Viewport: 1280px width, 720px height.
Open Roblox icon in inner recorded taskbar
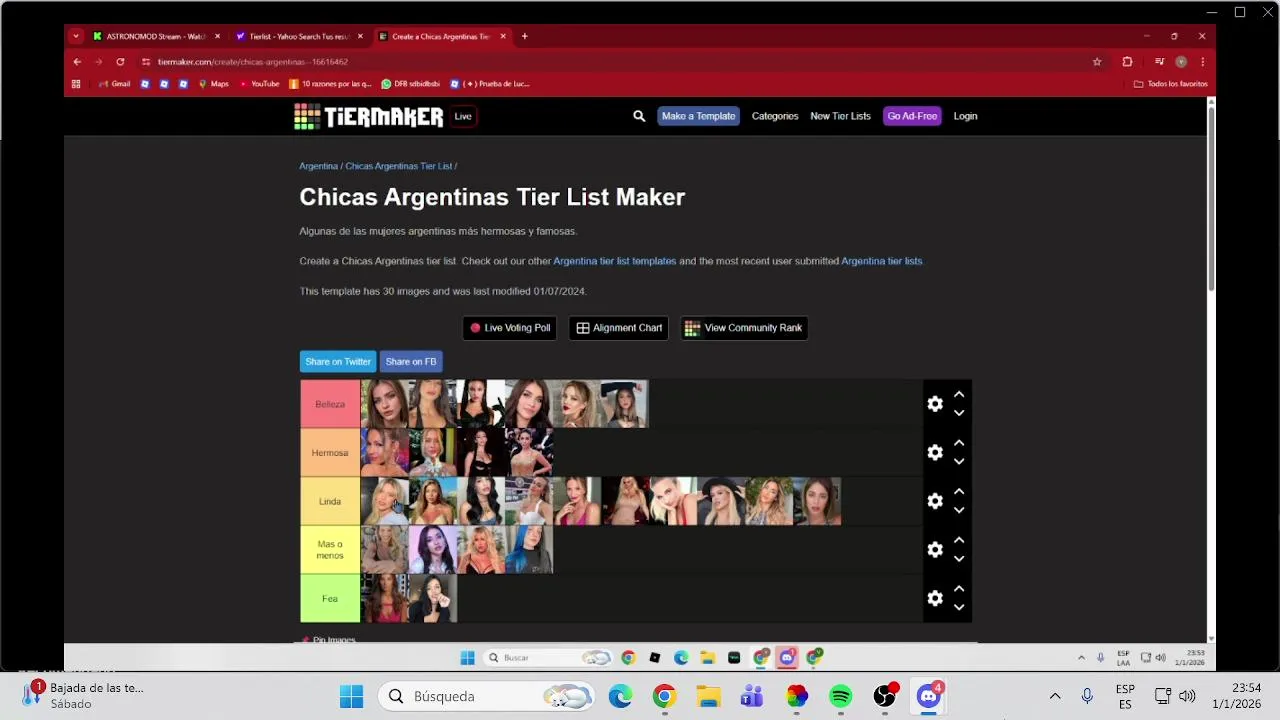point(655,657)
